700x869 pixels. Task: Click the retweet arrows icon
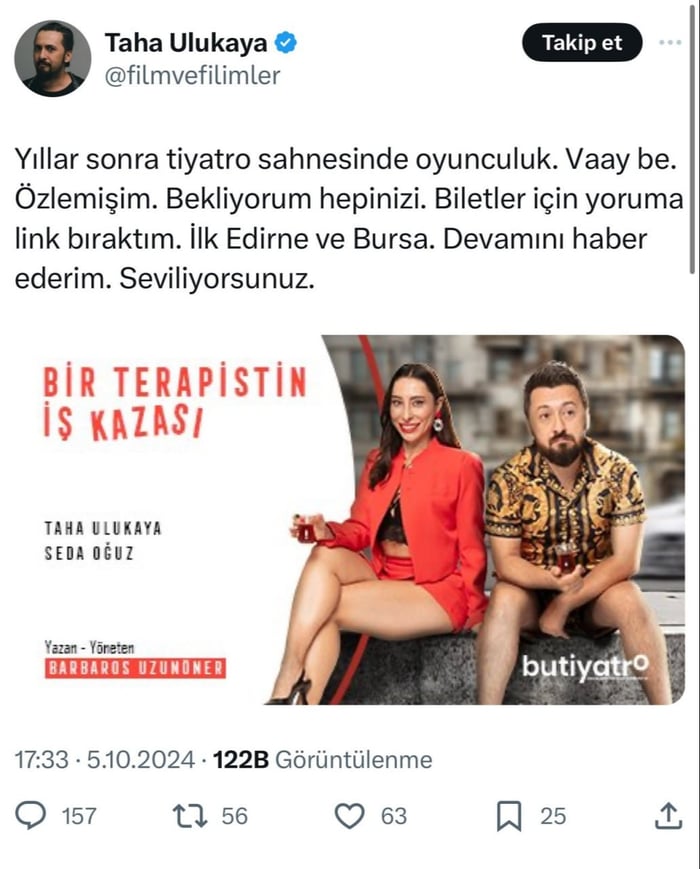190,816
